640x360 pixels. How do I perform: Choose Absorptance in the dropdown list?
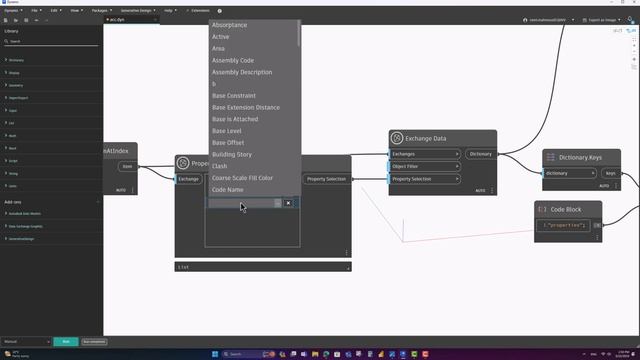pyautogui.click(x=229, y=25)
